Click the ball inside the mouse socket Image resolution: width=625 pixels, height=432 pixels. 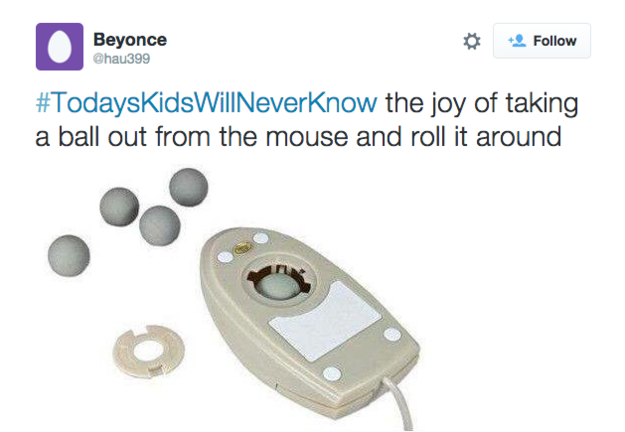click(271, 290)
